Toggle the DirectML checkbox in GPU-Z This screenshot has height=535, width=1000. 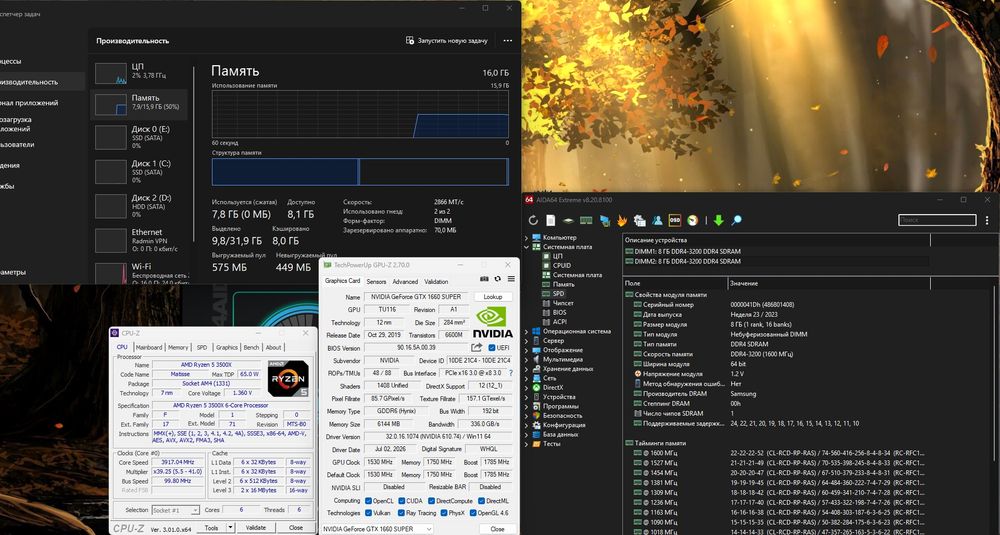point(482,501)
